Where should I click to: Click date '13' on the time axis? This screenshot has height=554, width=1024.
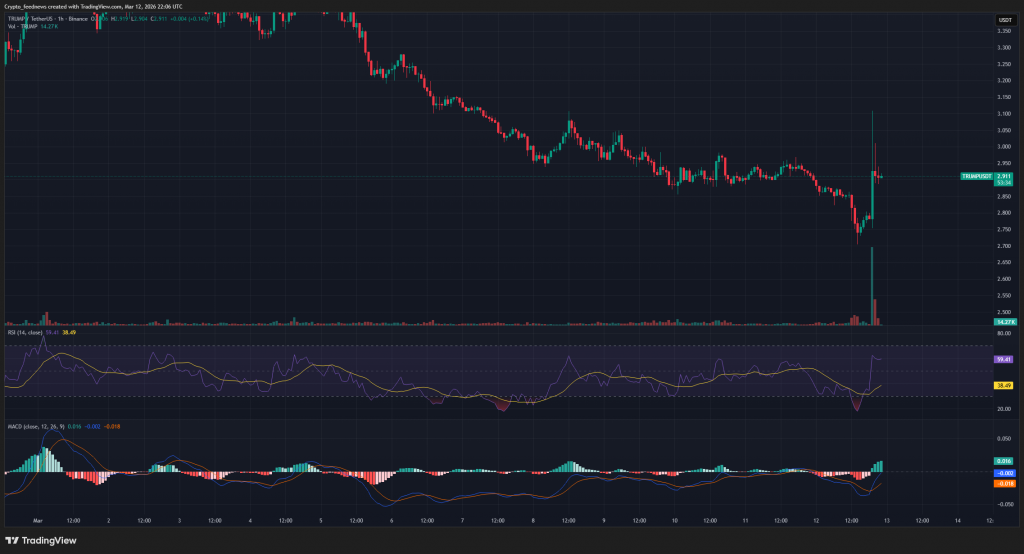point(887,521)
